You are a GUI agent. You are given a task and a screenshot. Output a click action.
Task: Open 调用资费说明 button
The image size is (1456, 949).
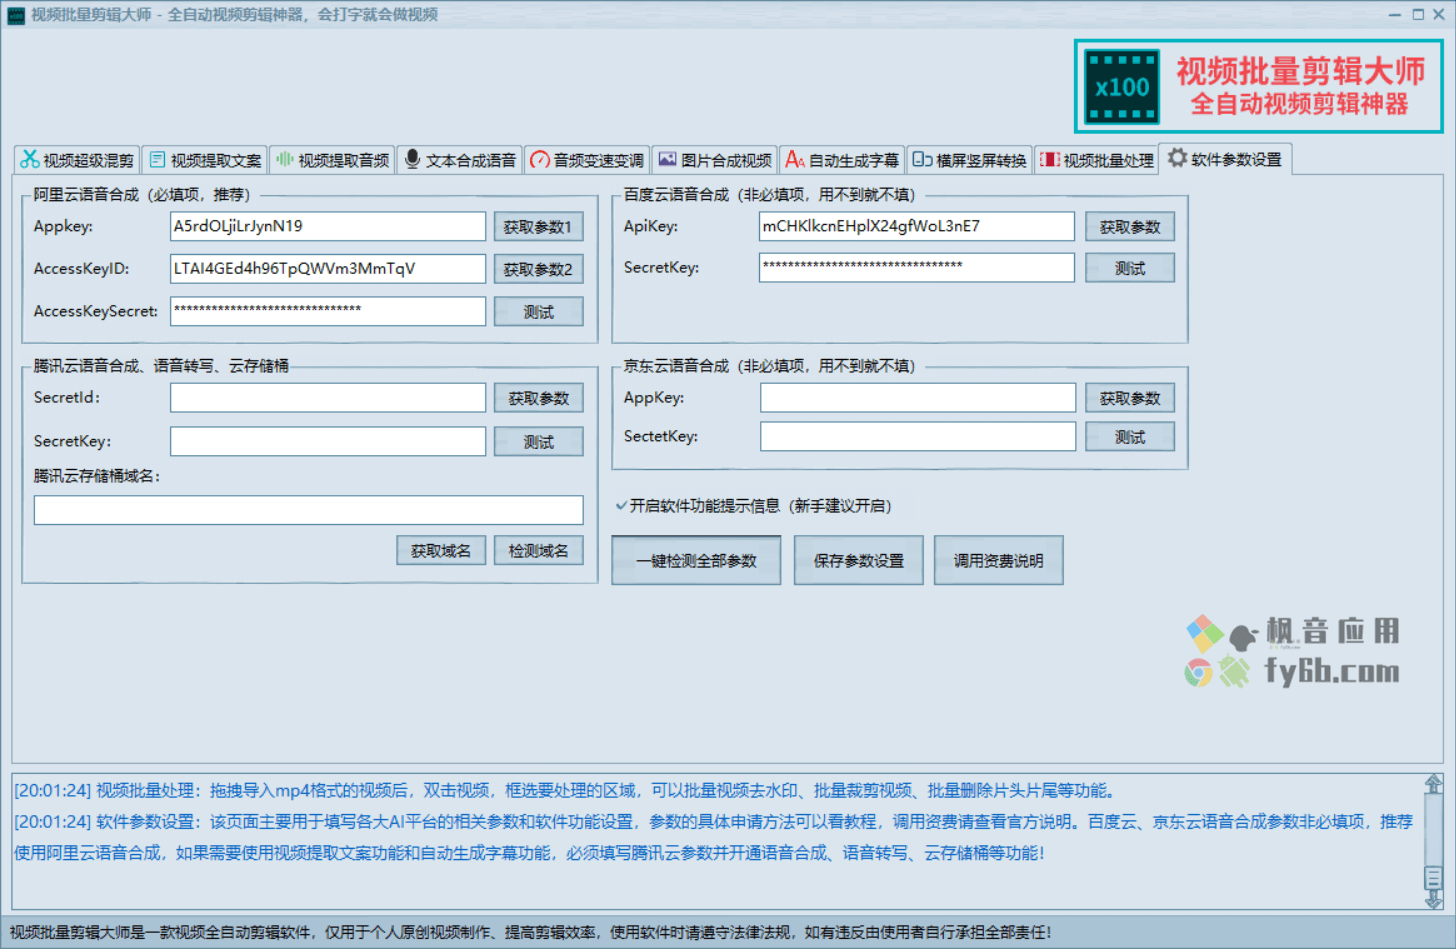pyautogui.click(x=998, y=561)
